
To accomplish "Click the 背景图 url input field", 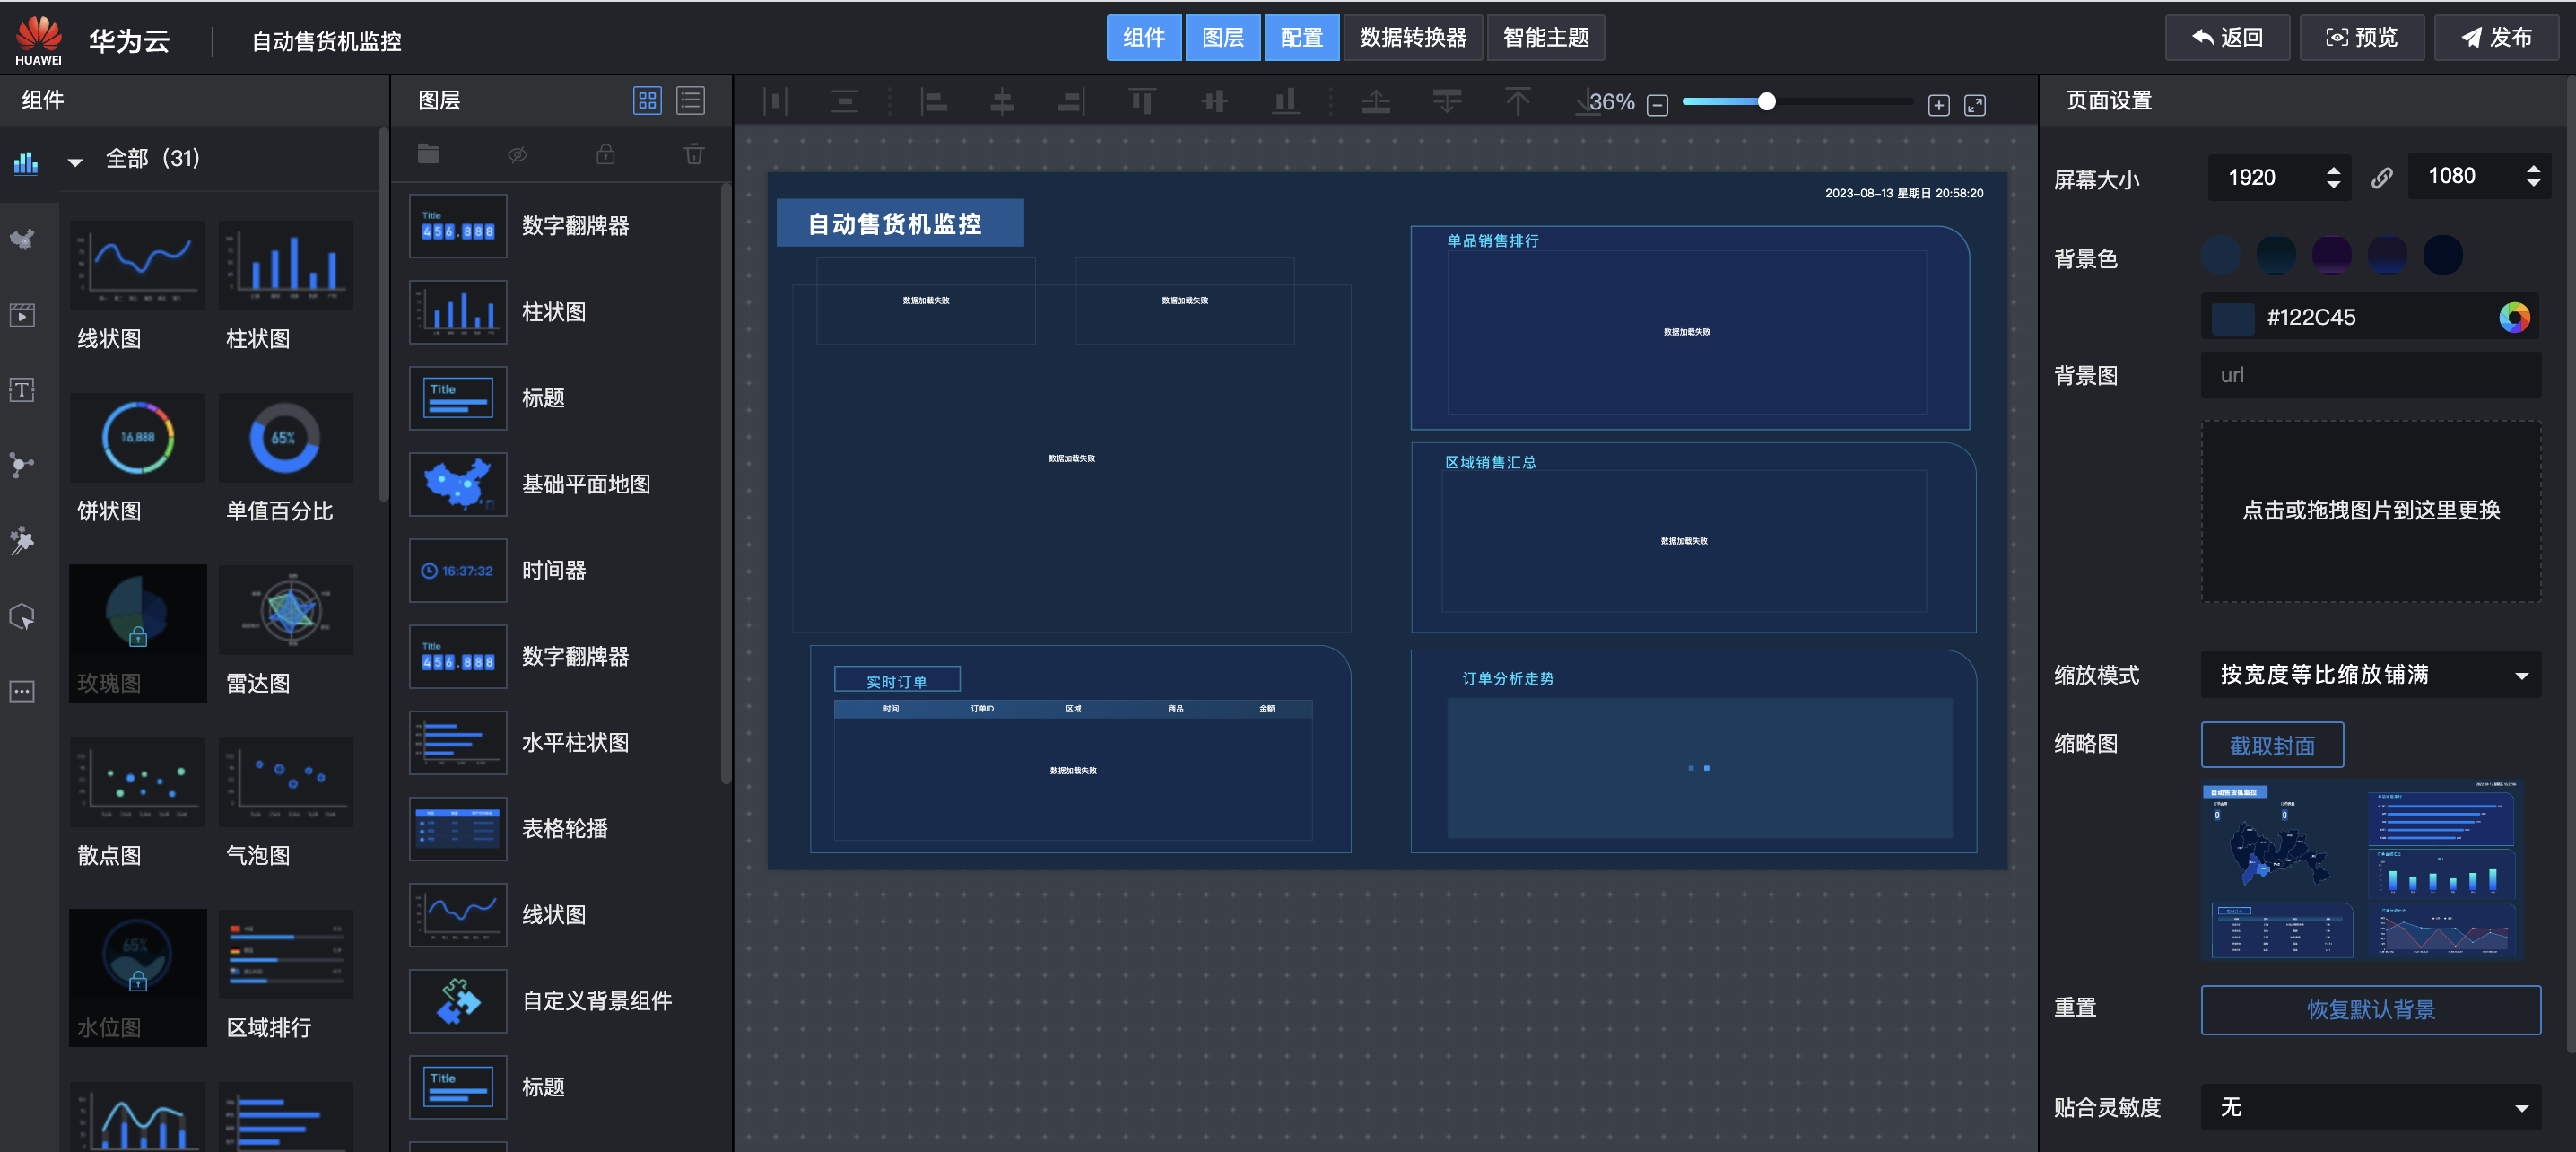I will (2370, 375).
